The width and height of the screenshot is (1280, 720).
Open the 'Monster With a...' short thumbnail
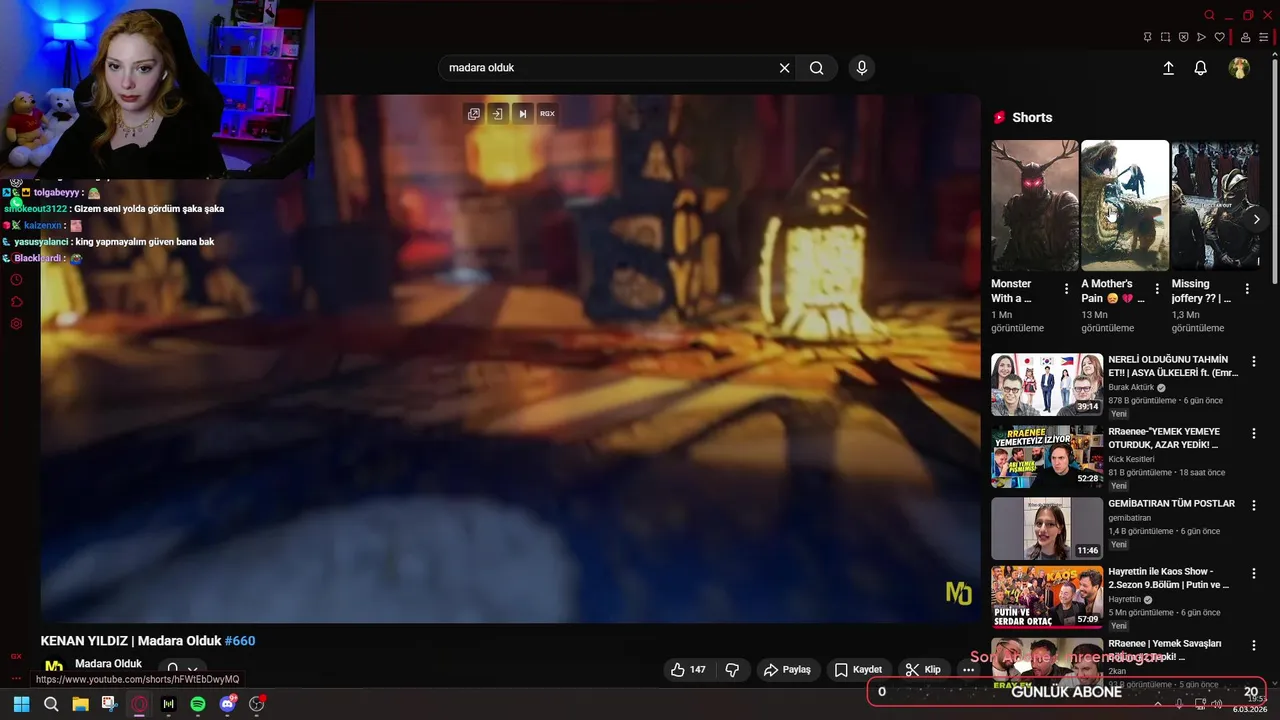(1035, 205)
